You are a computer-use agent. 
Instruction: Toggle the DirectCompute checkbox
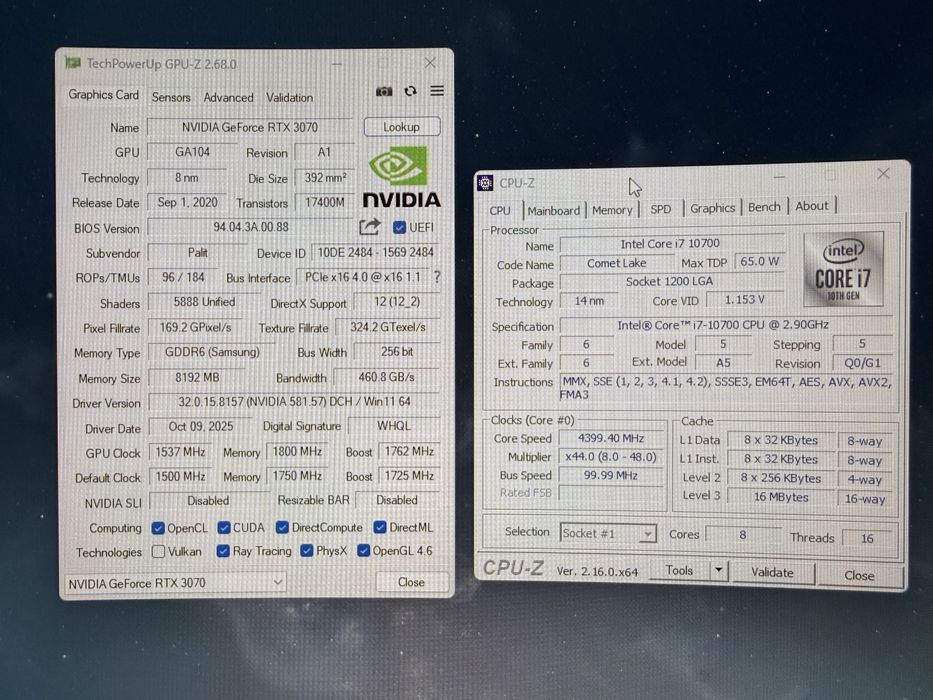[x=282, y=527]
